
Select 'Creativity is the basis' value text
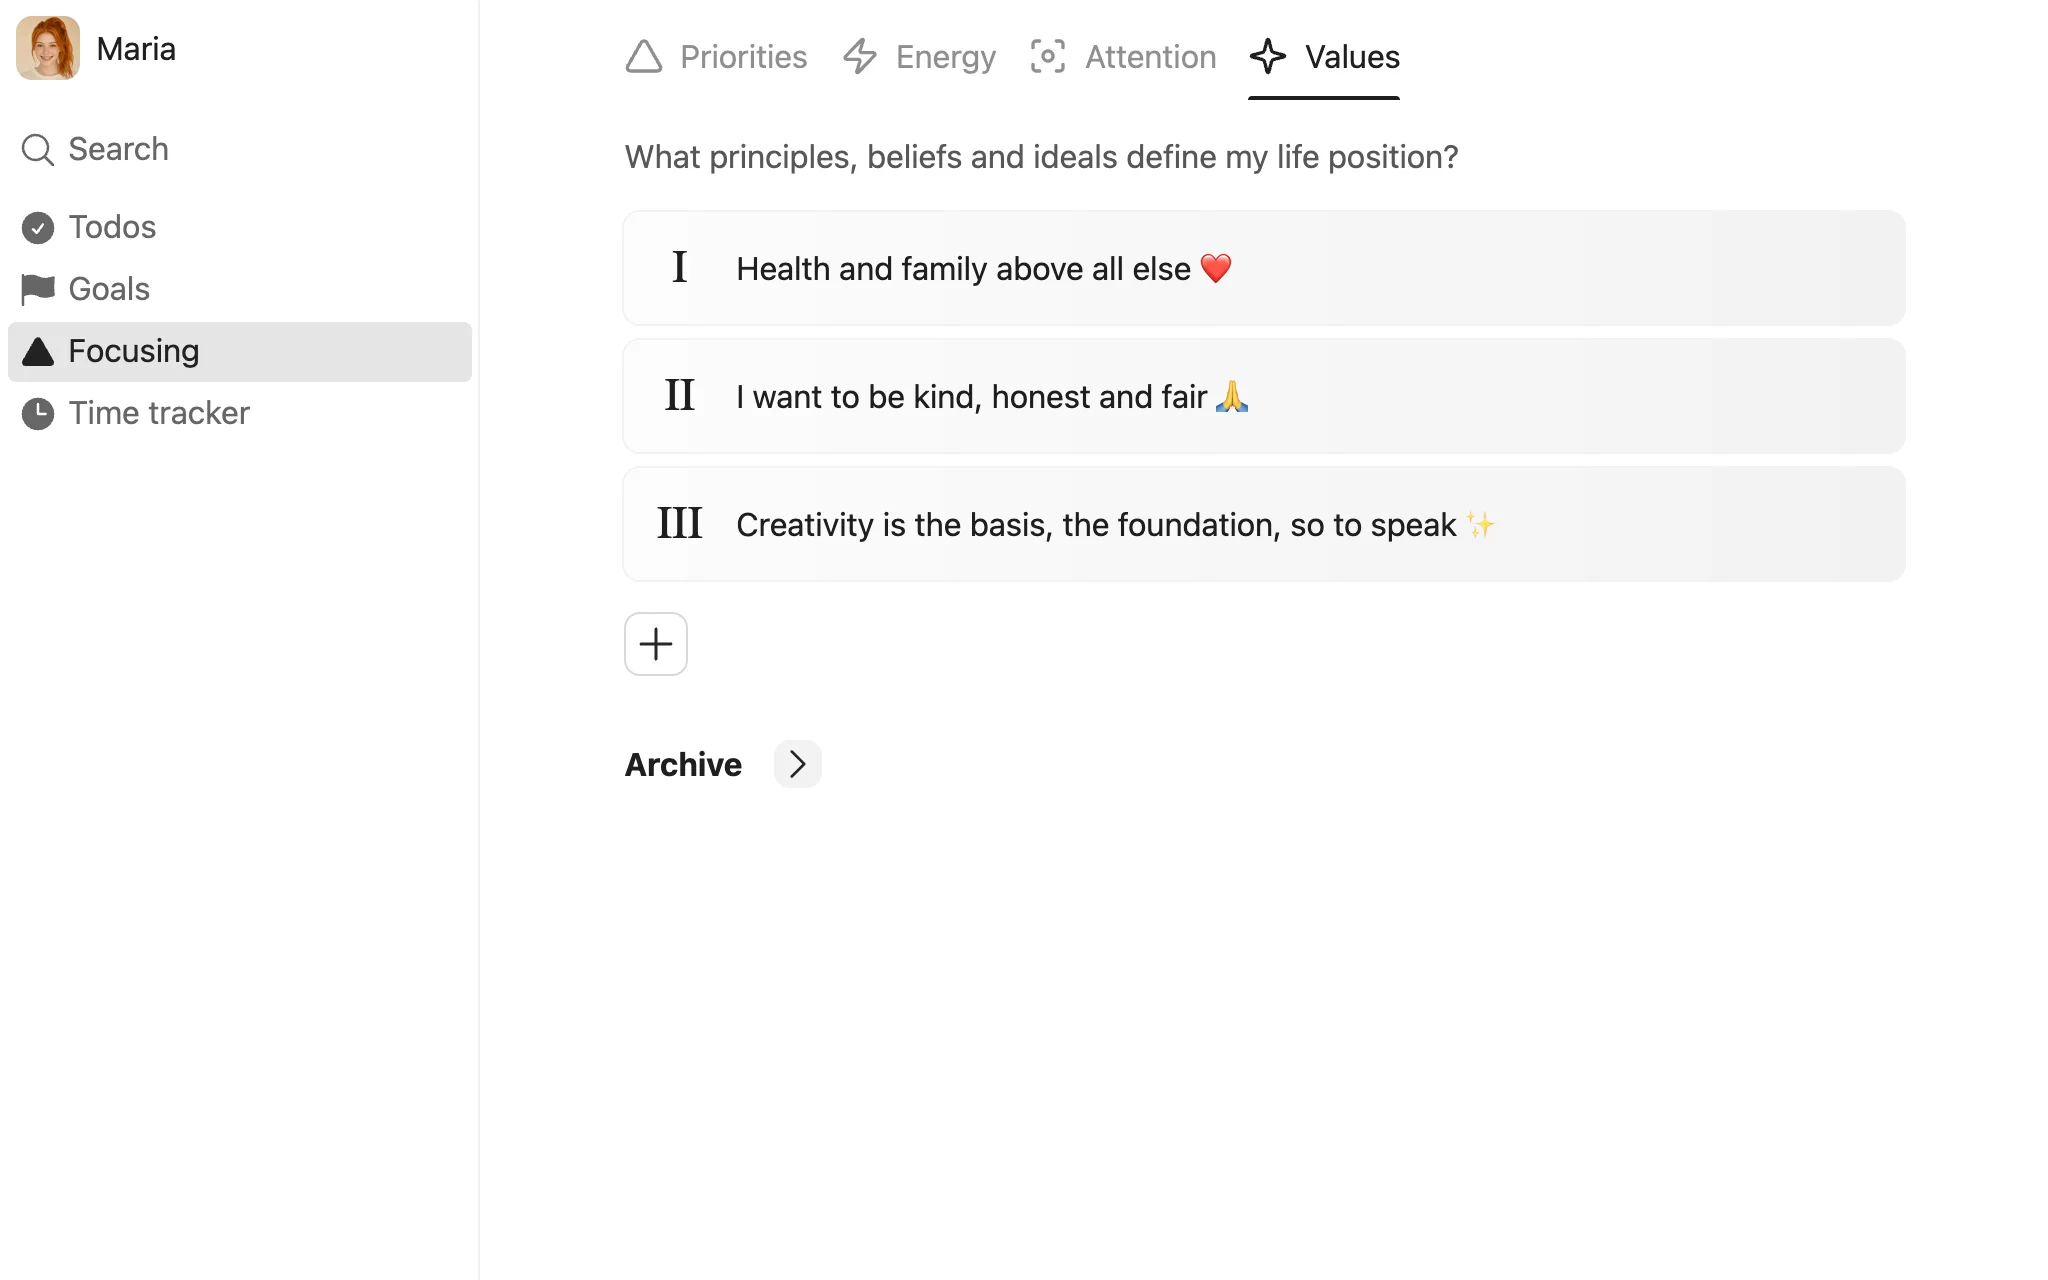coord(1096,525)
